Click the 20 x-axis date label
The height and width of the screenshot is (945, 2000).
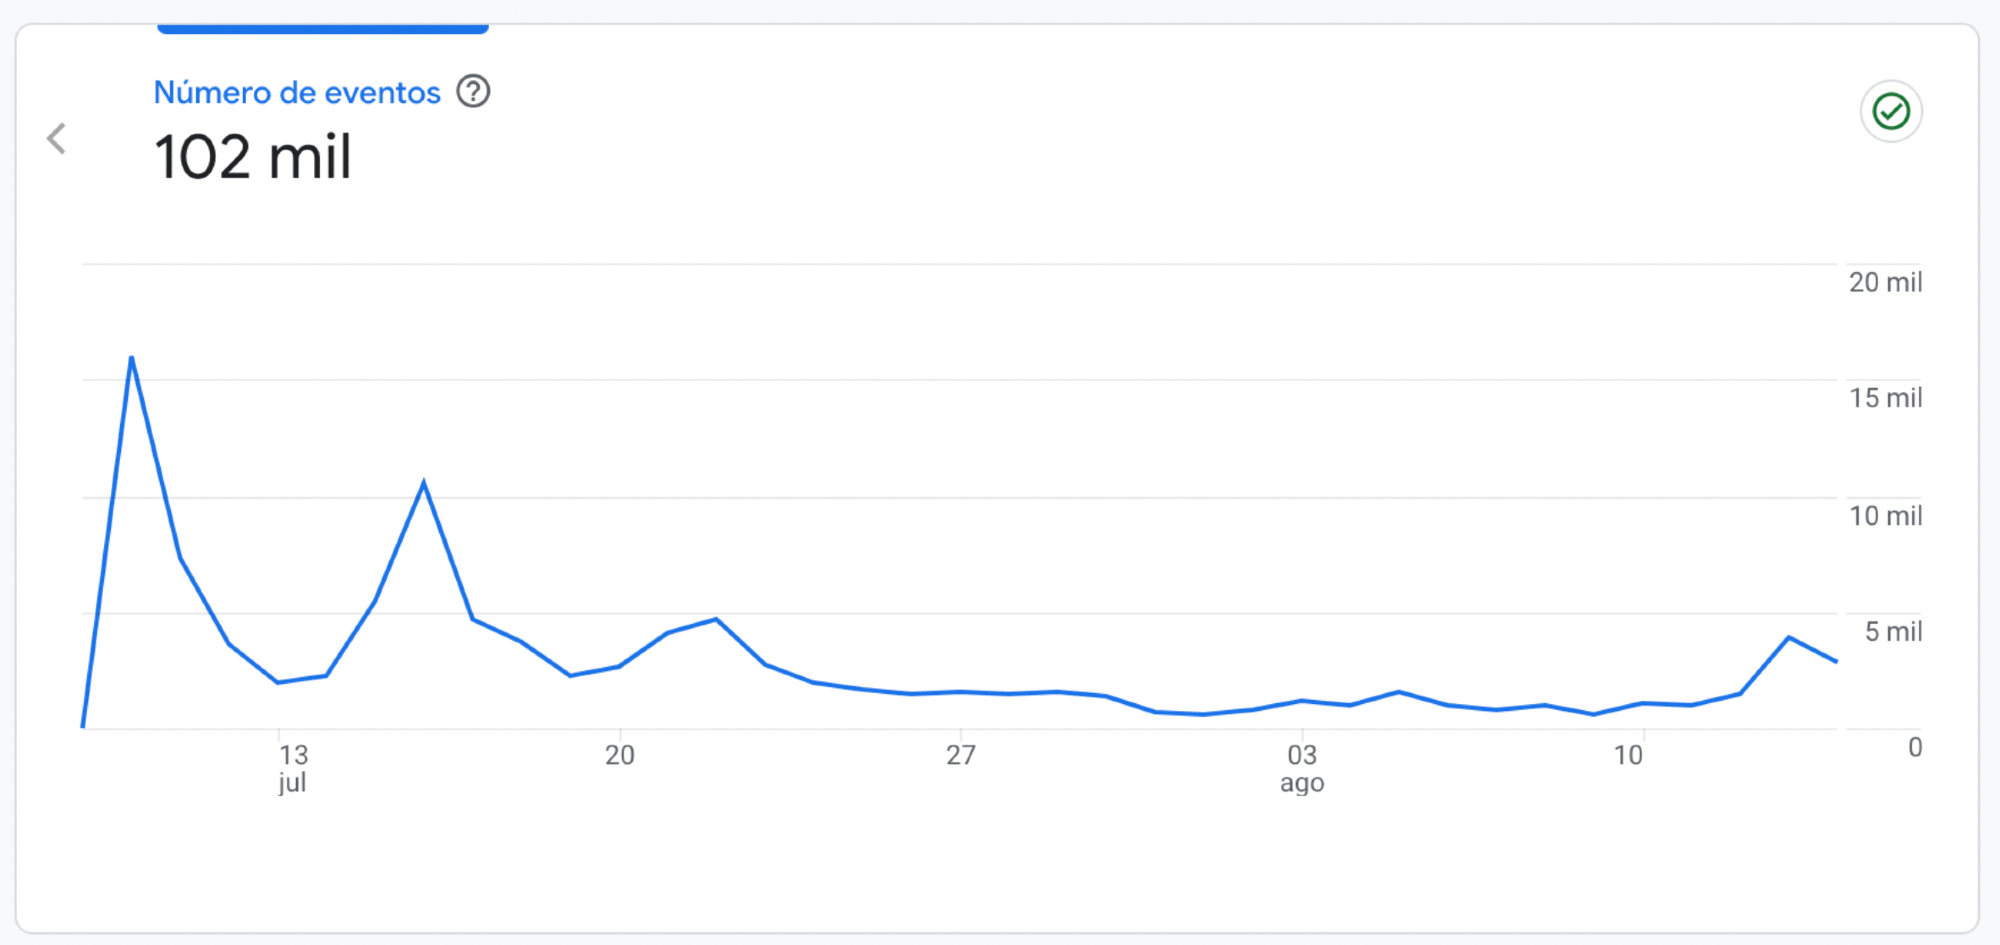[x=620, y=755]
